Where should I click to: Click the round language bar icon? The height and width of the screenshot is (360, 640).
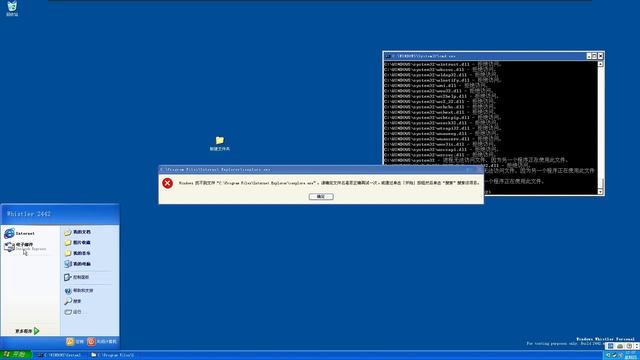click(x=629, y=346)
